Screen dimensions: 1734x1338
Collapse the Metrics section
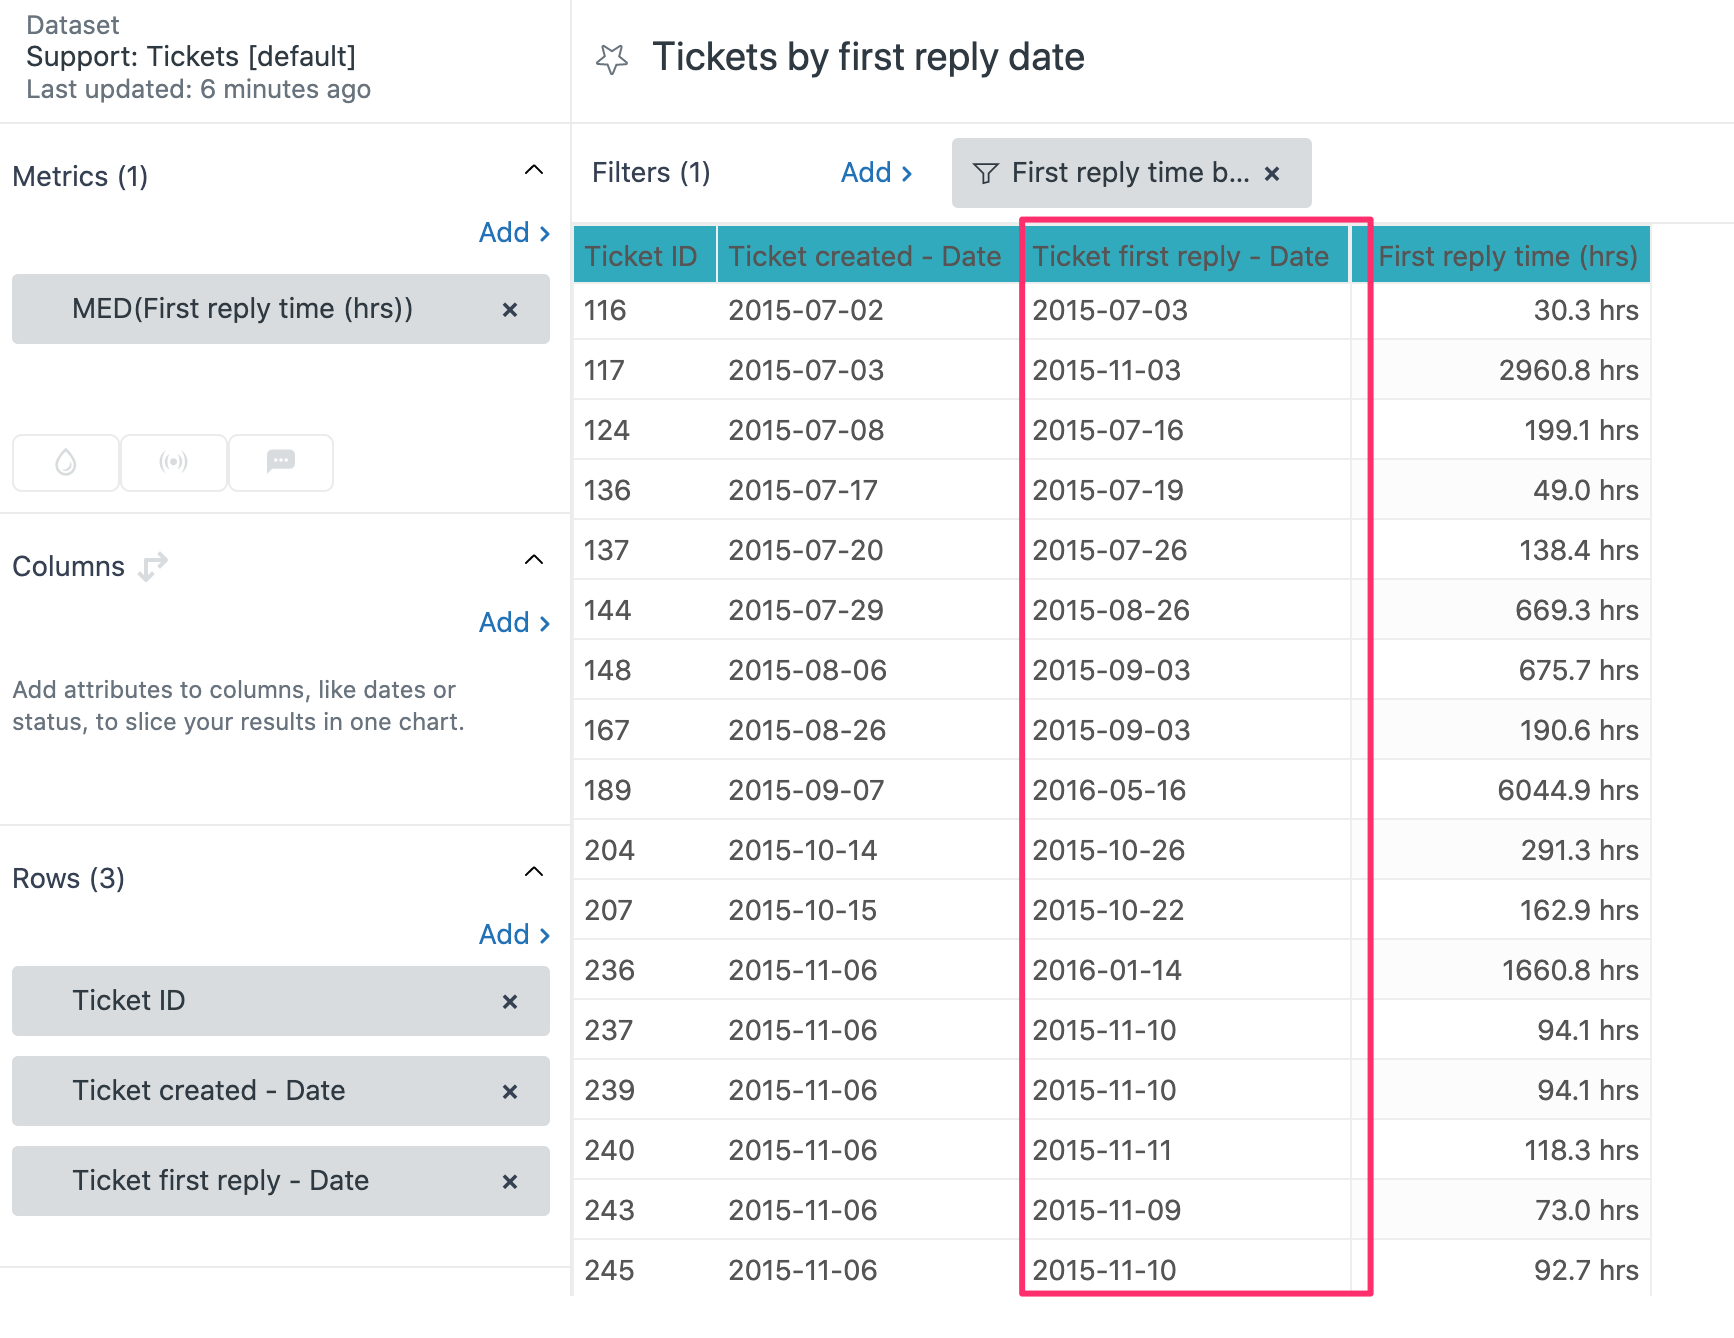[534, 170]
